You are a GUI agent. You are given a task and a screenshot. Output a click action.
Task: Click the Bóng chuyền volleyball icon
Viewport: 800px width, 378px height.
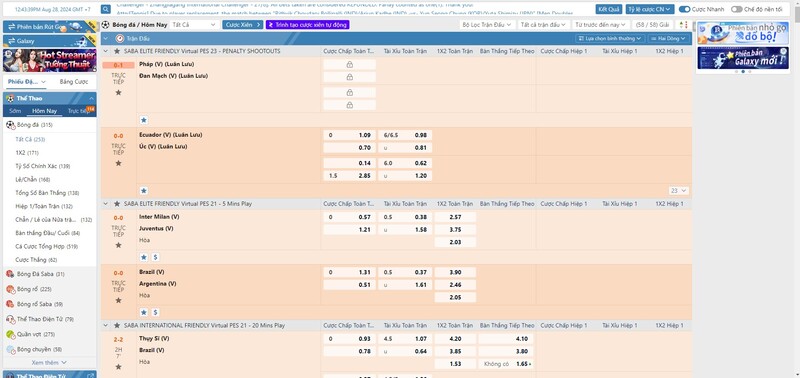tap(10, 349)
